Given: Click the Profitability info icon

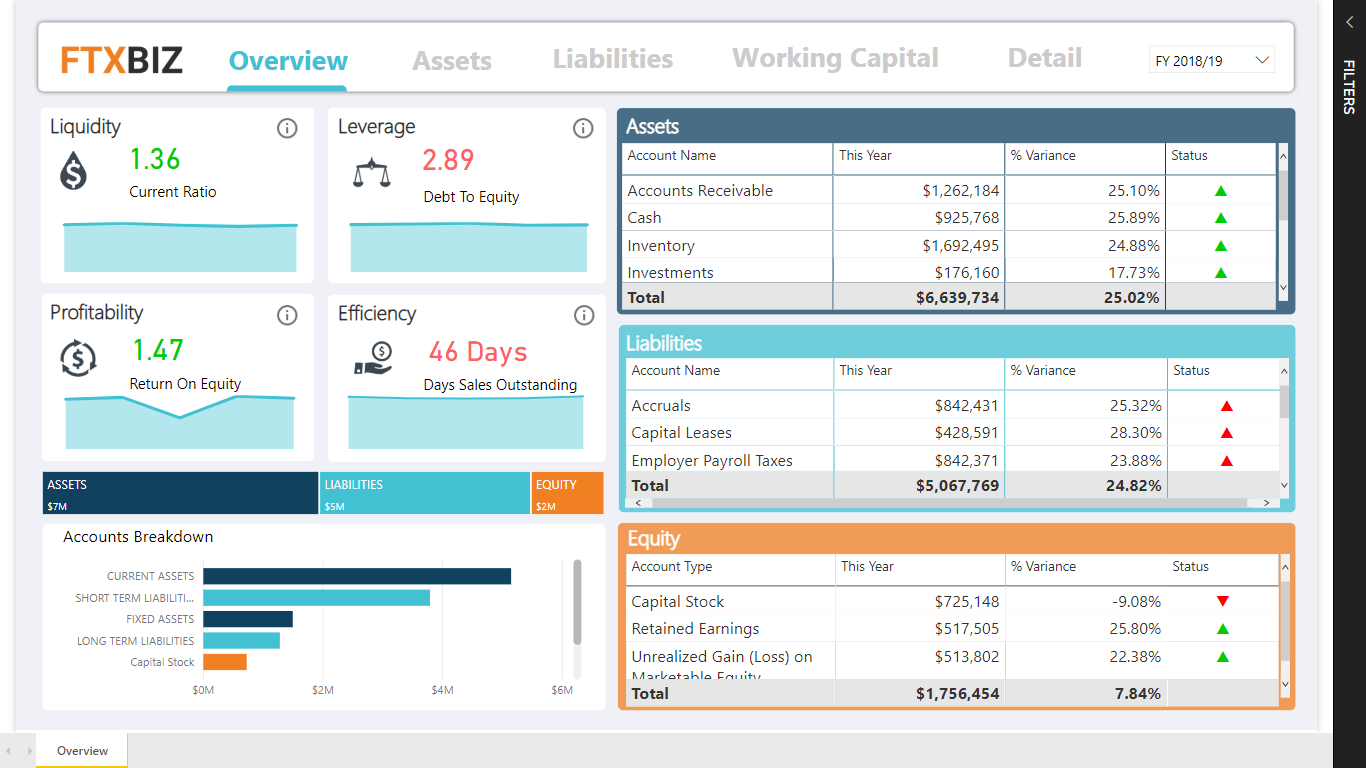Looking at the screenshot, I should 287,315.
